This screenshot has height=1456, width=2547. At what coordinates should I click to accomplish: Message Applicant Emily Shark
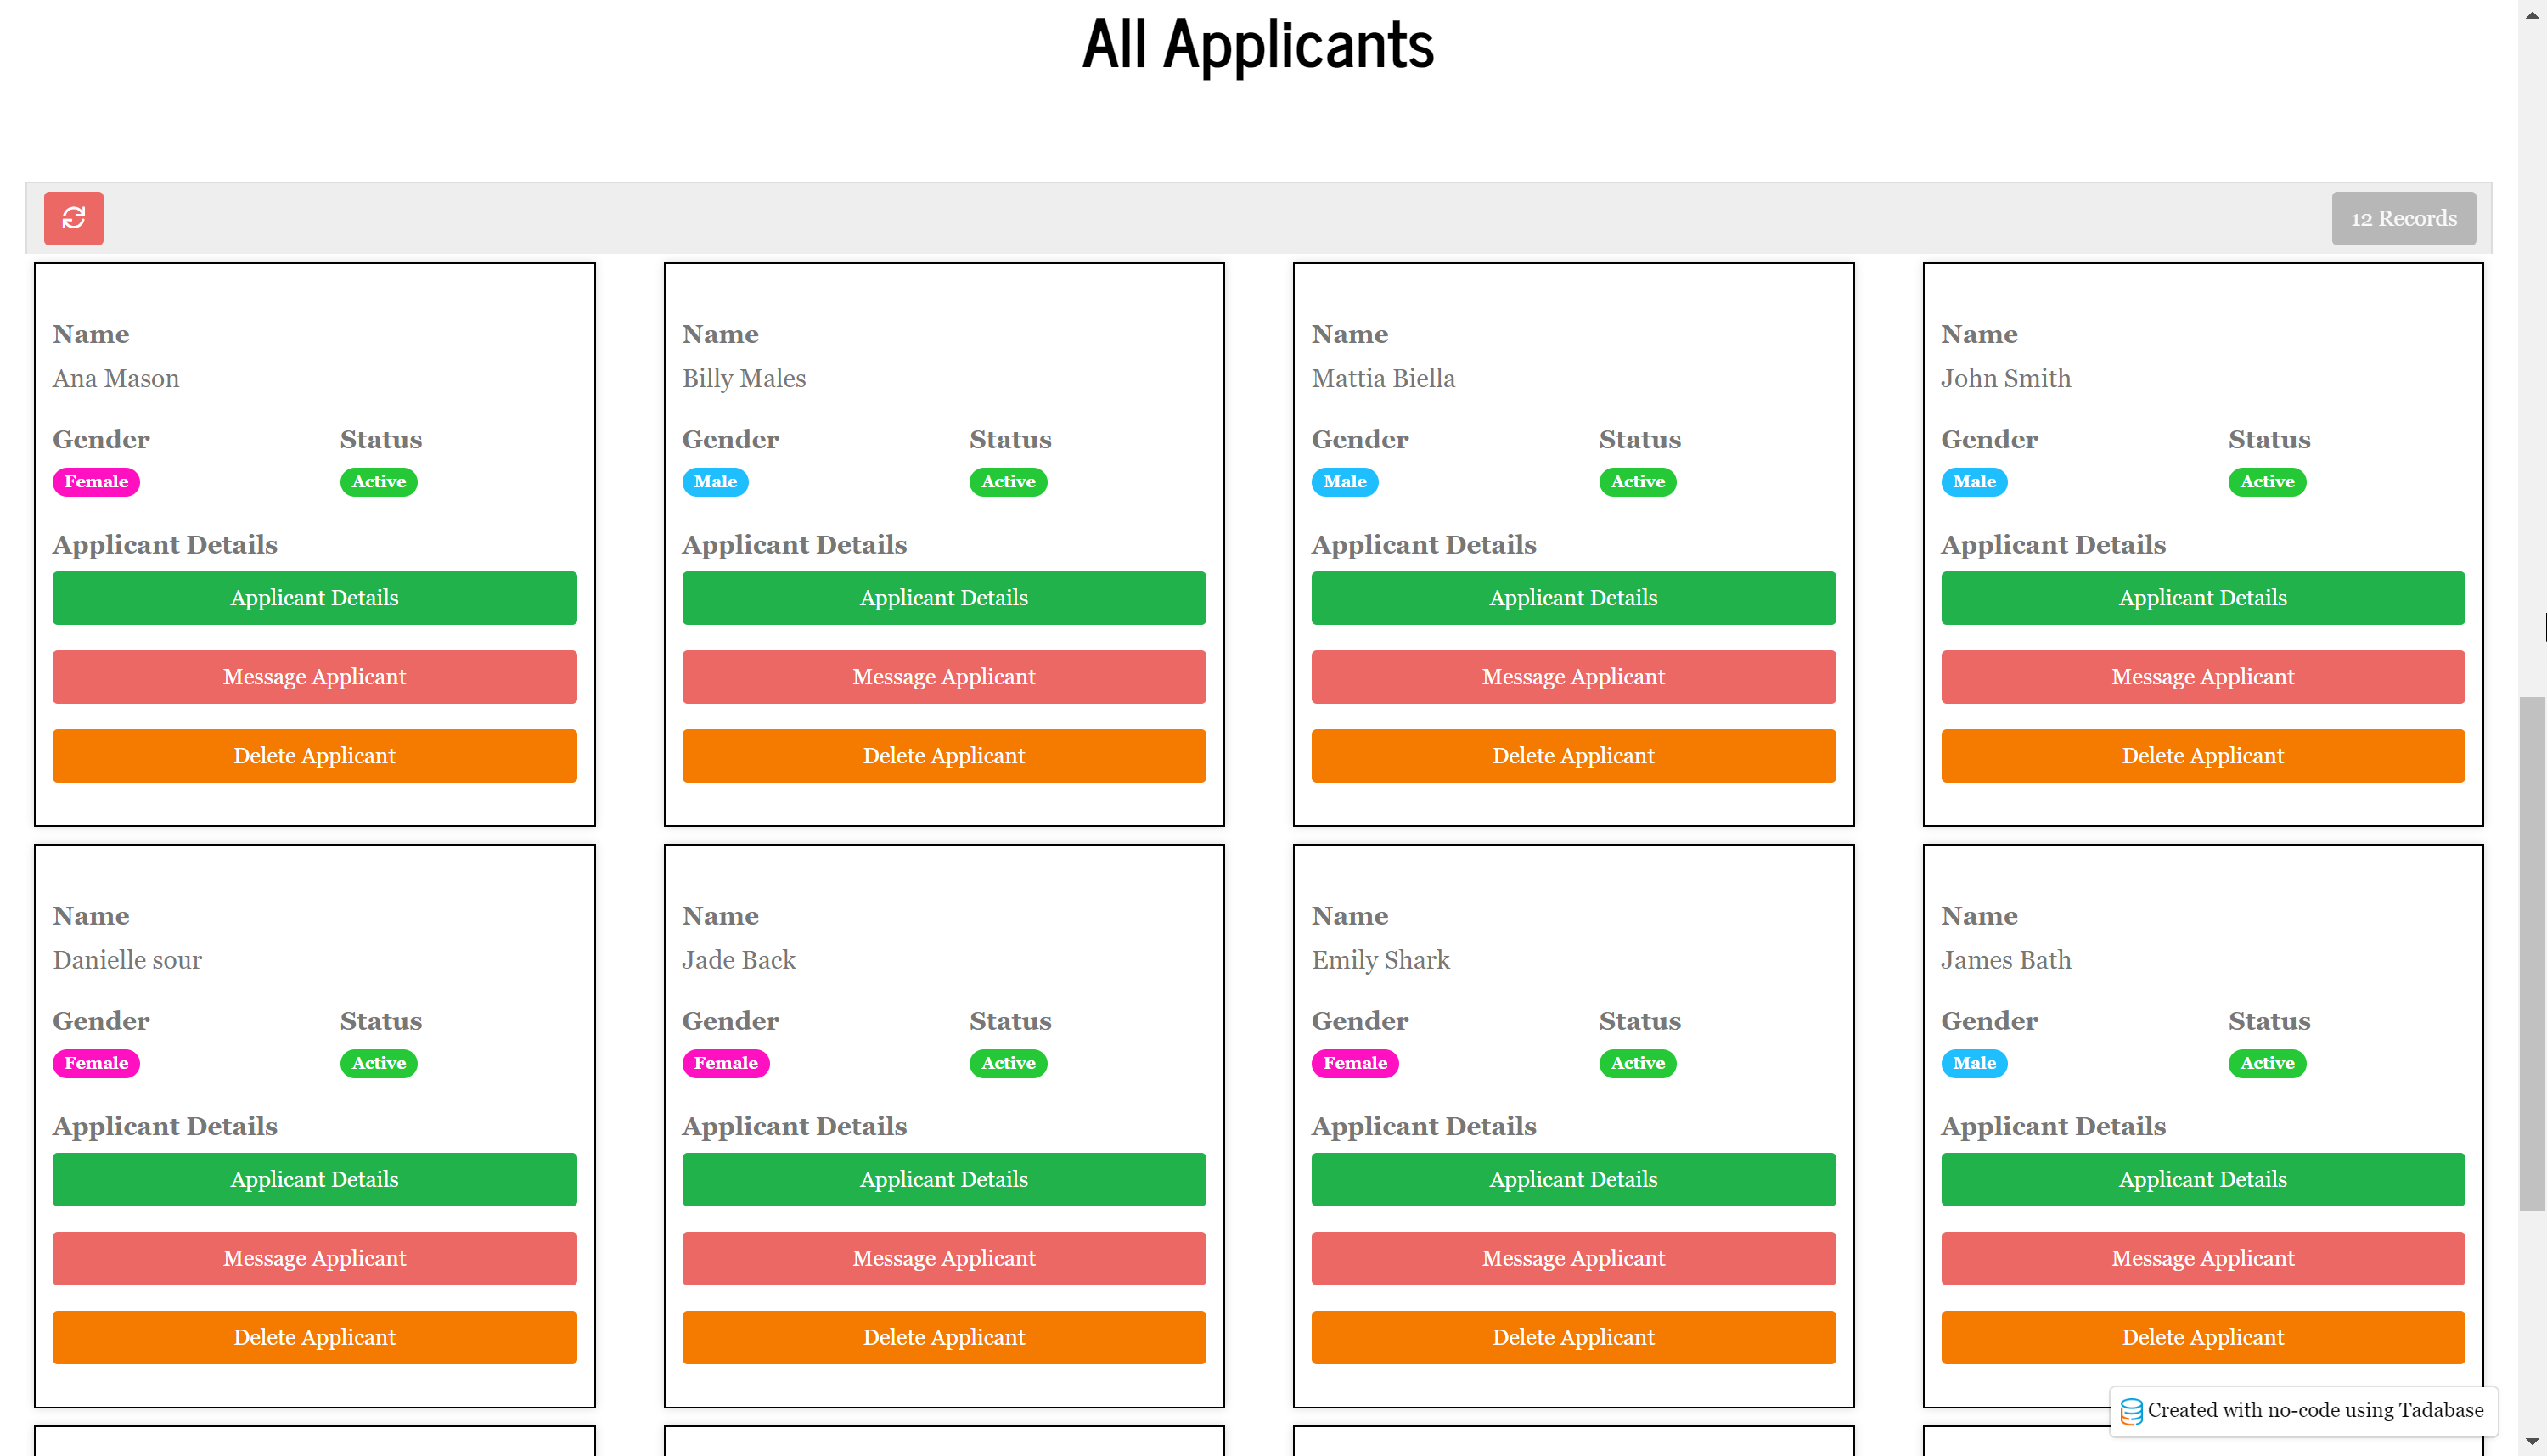point(1573,1258)
